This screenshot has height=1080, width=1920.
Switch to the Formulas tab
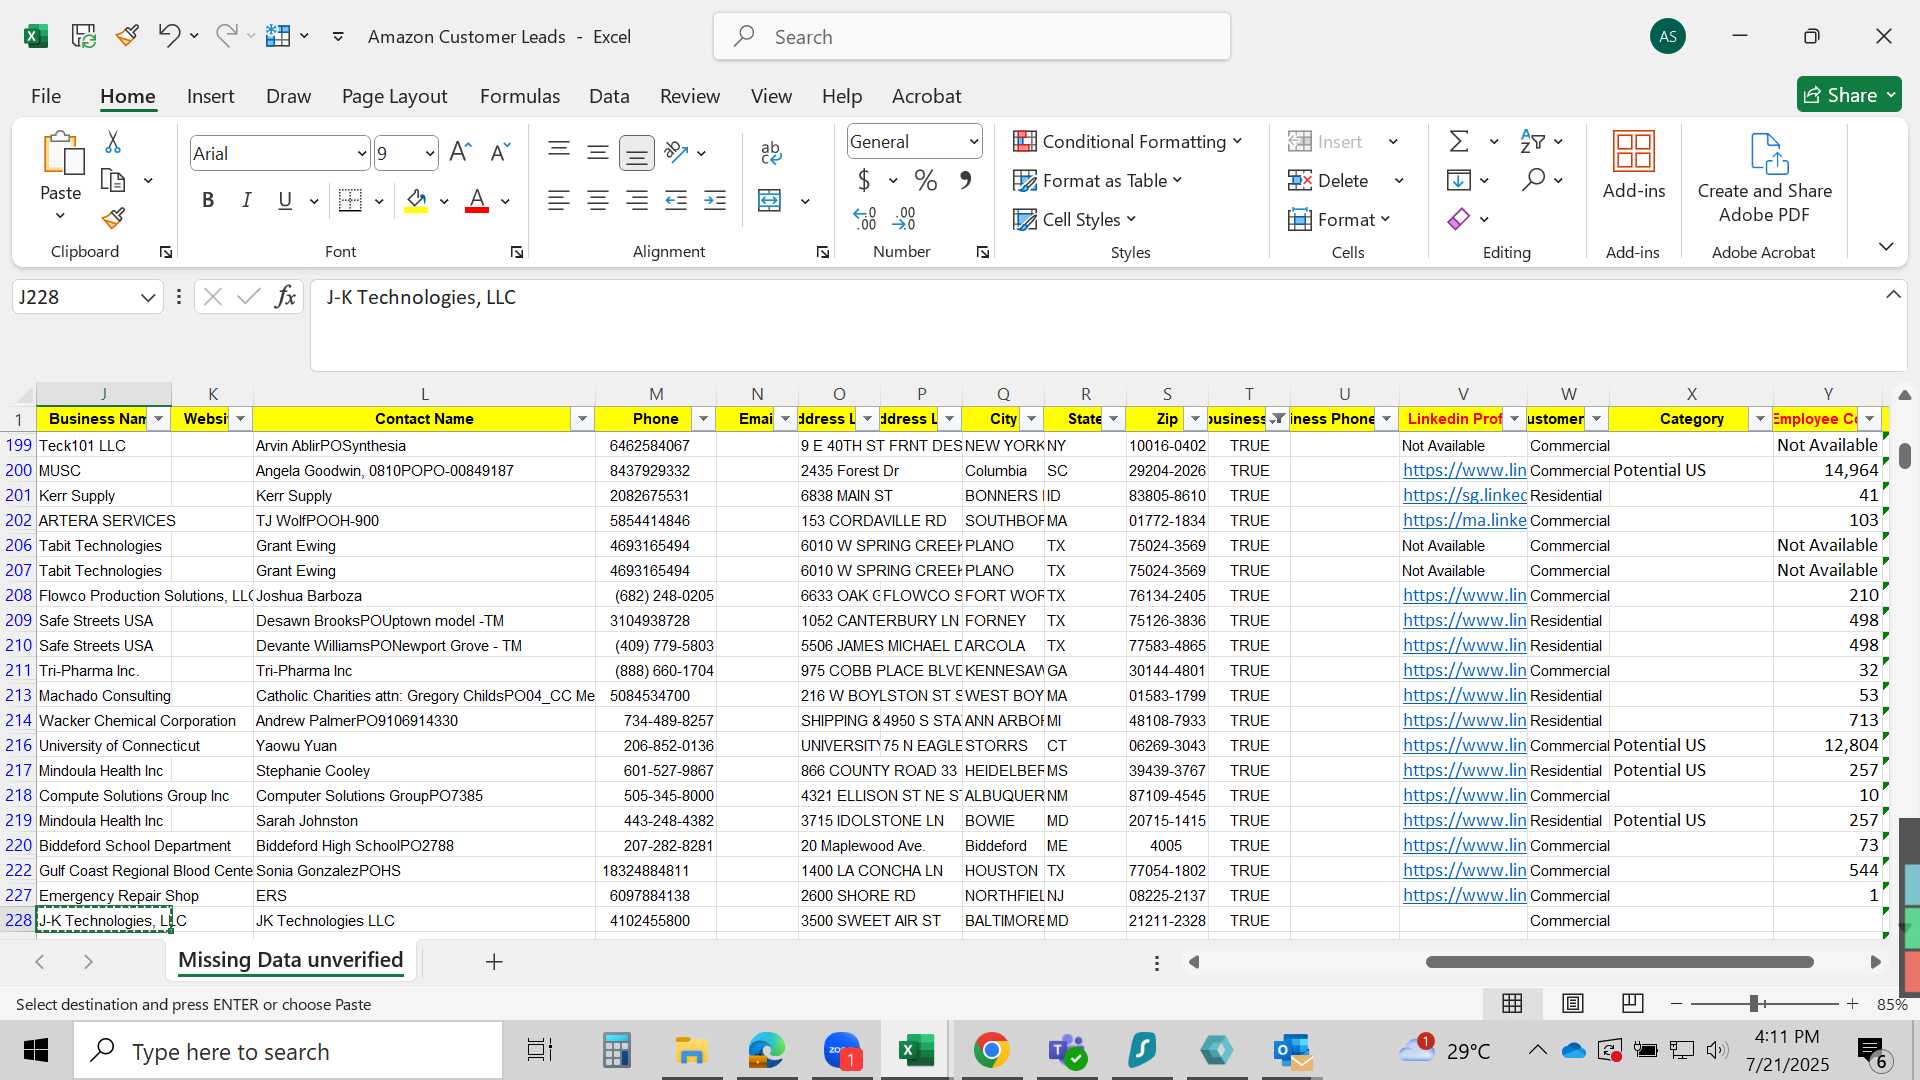pos(519,96)
